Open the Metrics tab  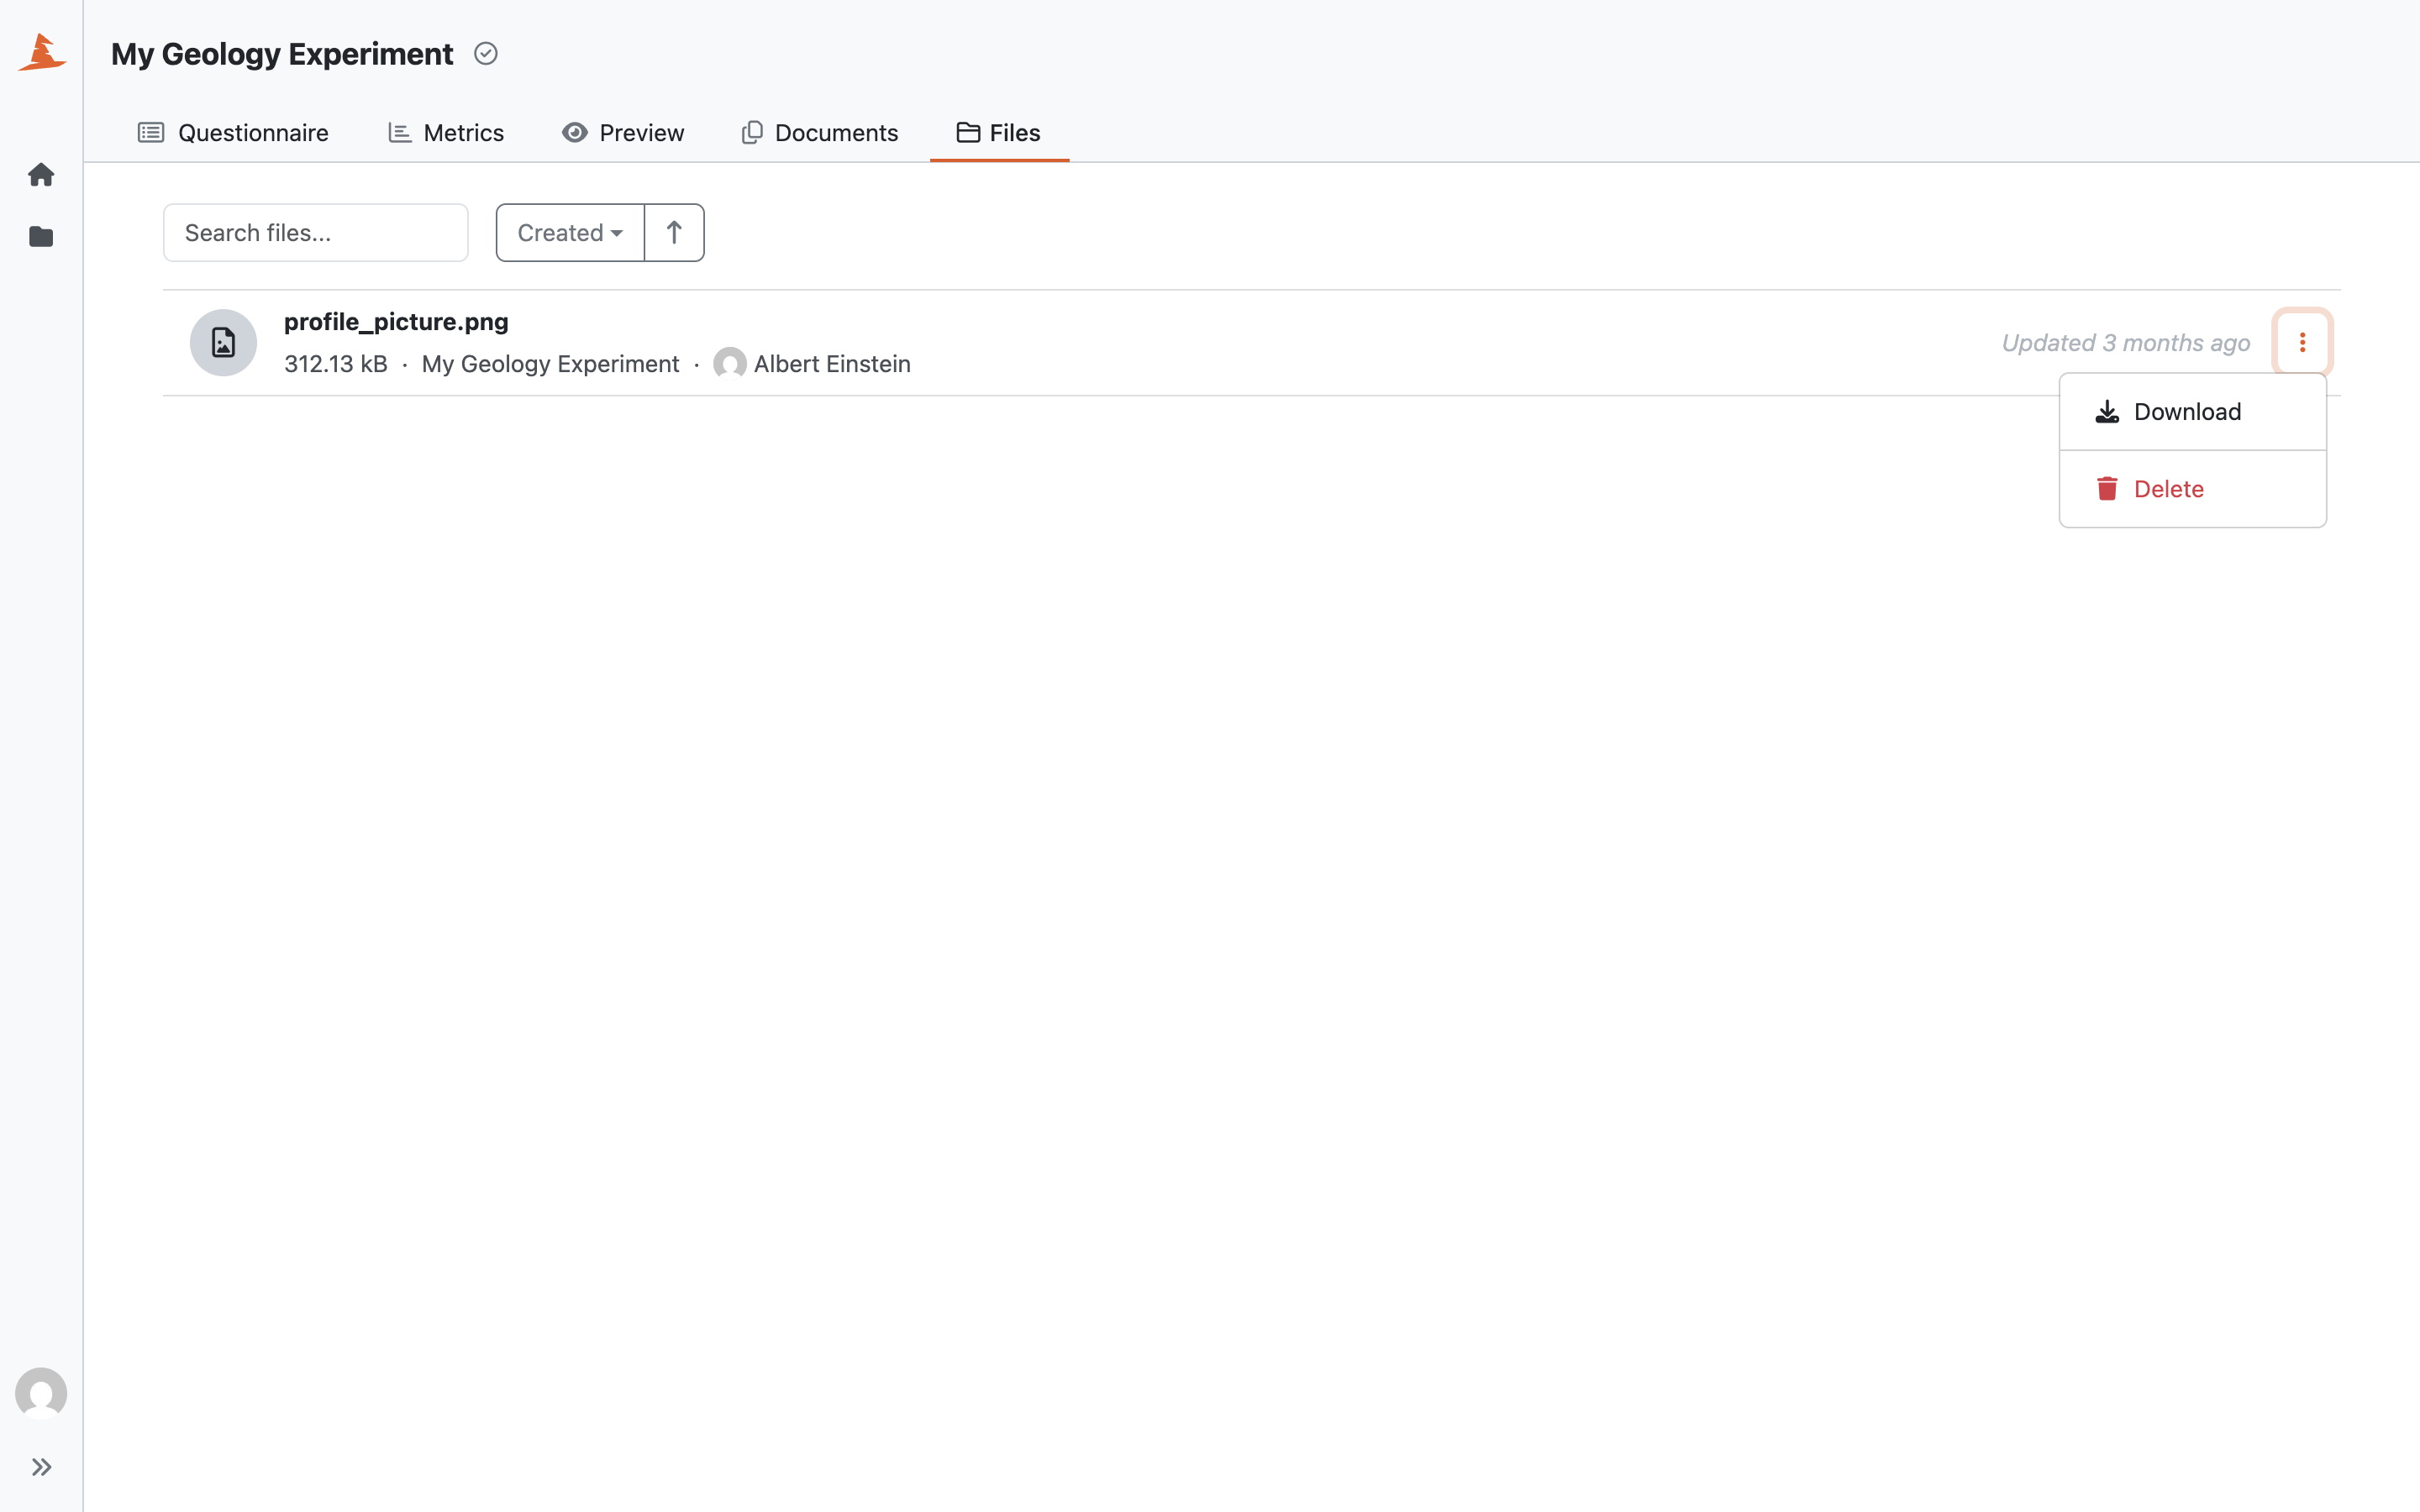coord(446,133)
